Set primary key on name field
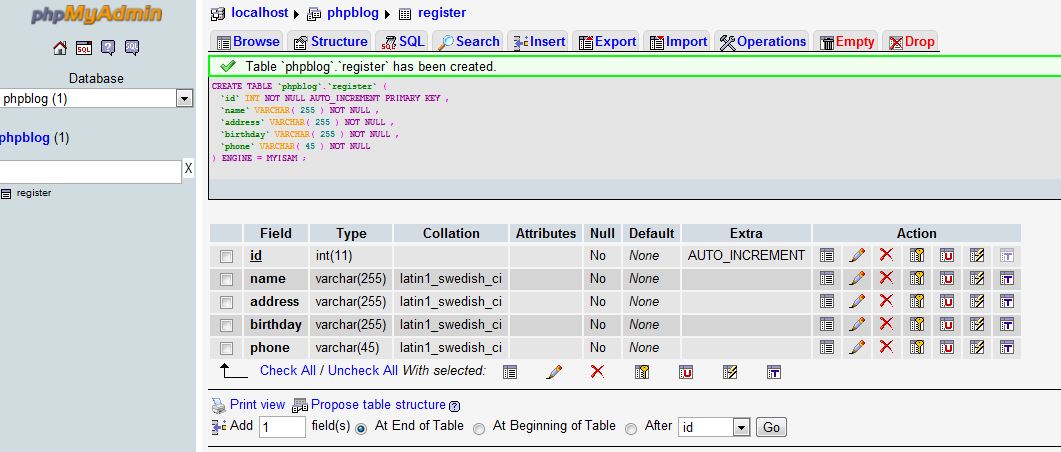1061x452 pixels. point(917,279)
